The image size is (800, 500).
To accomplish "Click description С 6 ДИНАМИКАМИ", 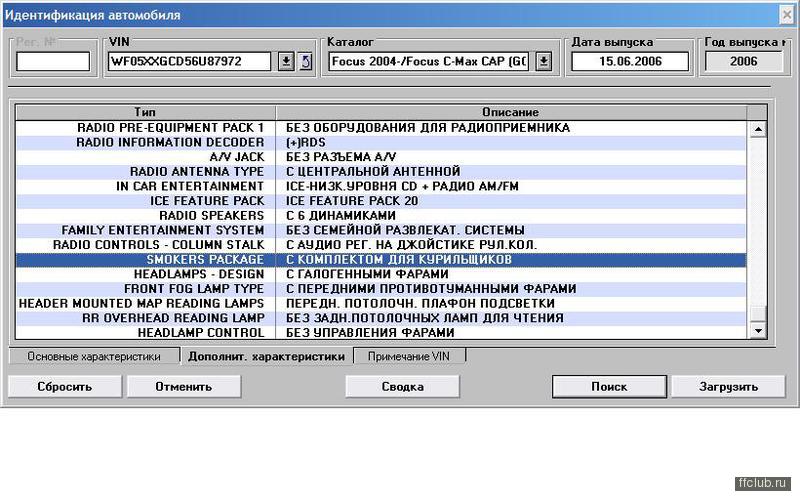I will pyautogui.click(x=341, y=216).
